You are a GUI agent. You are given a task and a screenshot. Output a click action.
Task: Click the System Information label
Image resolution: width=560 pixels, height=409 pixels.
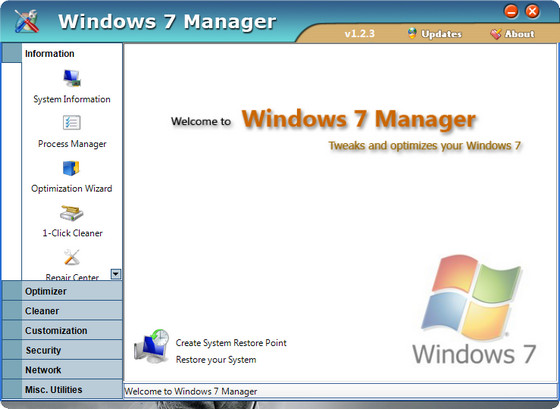coord(72,99)
